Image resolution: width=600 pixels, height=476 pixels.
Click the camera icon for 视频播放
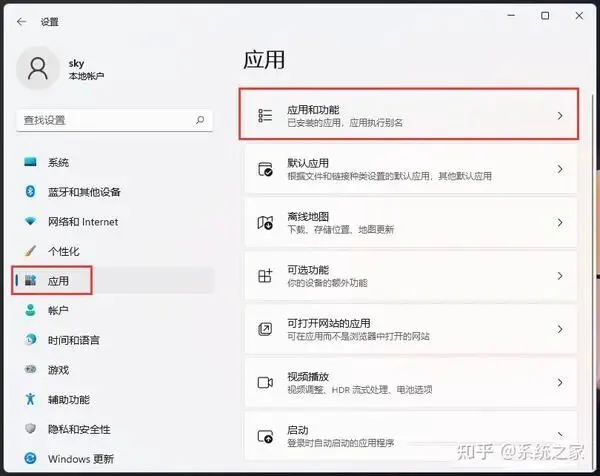pyautogui.click(x=265, y=382)
